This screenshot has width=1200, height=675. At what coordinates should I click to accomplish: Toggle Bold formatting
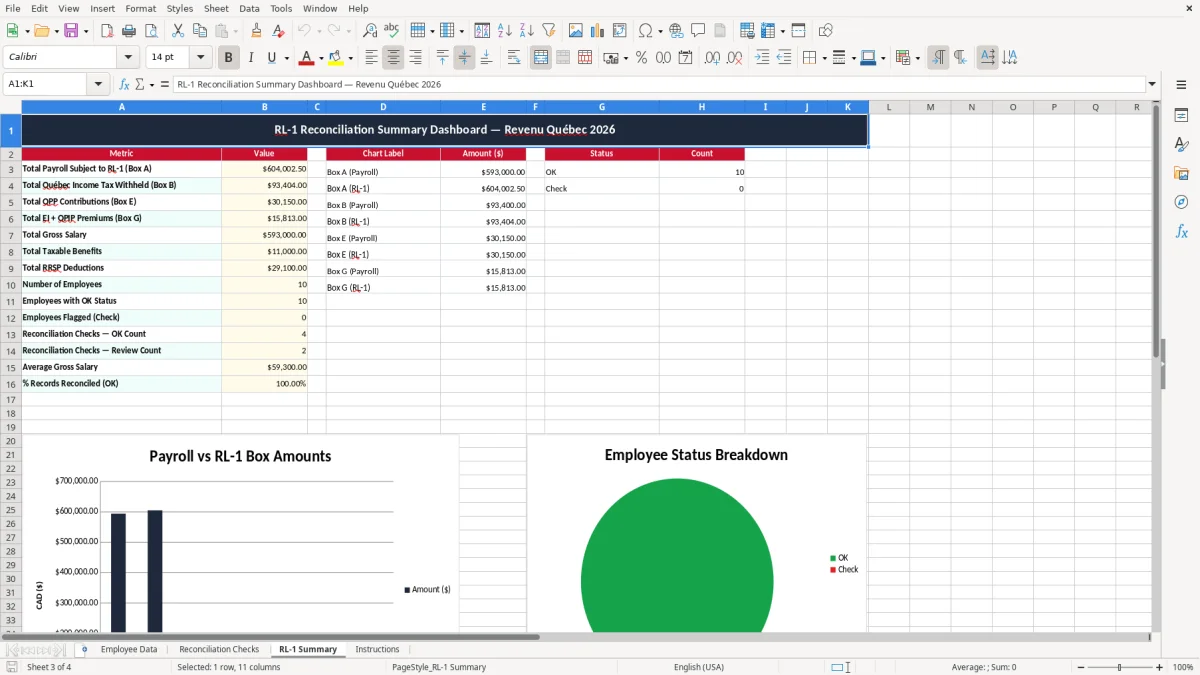coord(228,58)
